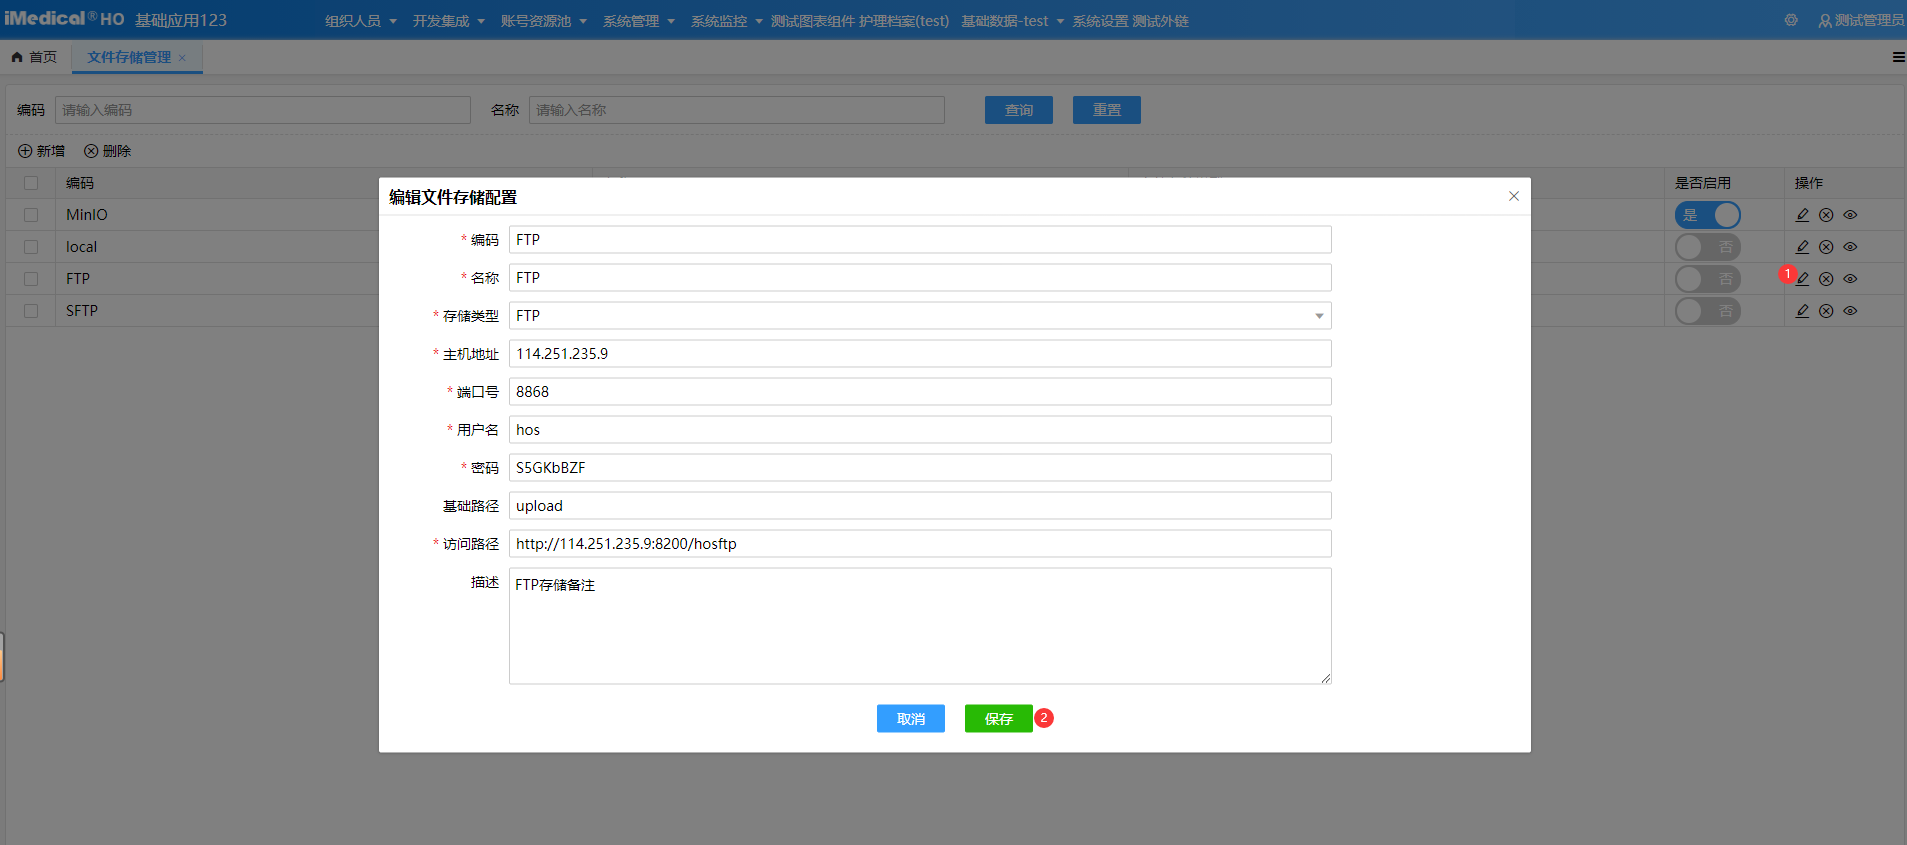The image size is (1907, 845).
Task: Check the FTP row checkbox
Action: [x=31, y=279]
